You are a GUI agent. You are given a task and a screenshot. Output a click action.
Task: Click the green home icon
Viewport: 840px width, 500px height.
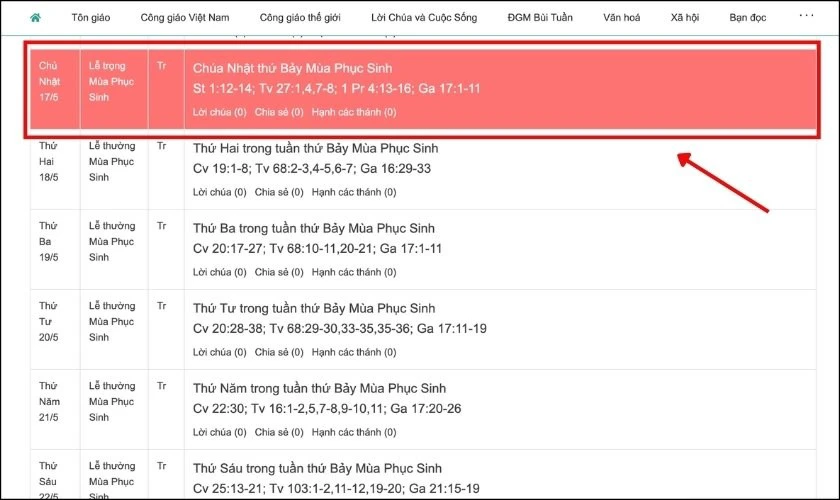pos(36,17)
